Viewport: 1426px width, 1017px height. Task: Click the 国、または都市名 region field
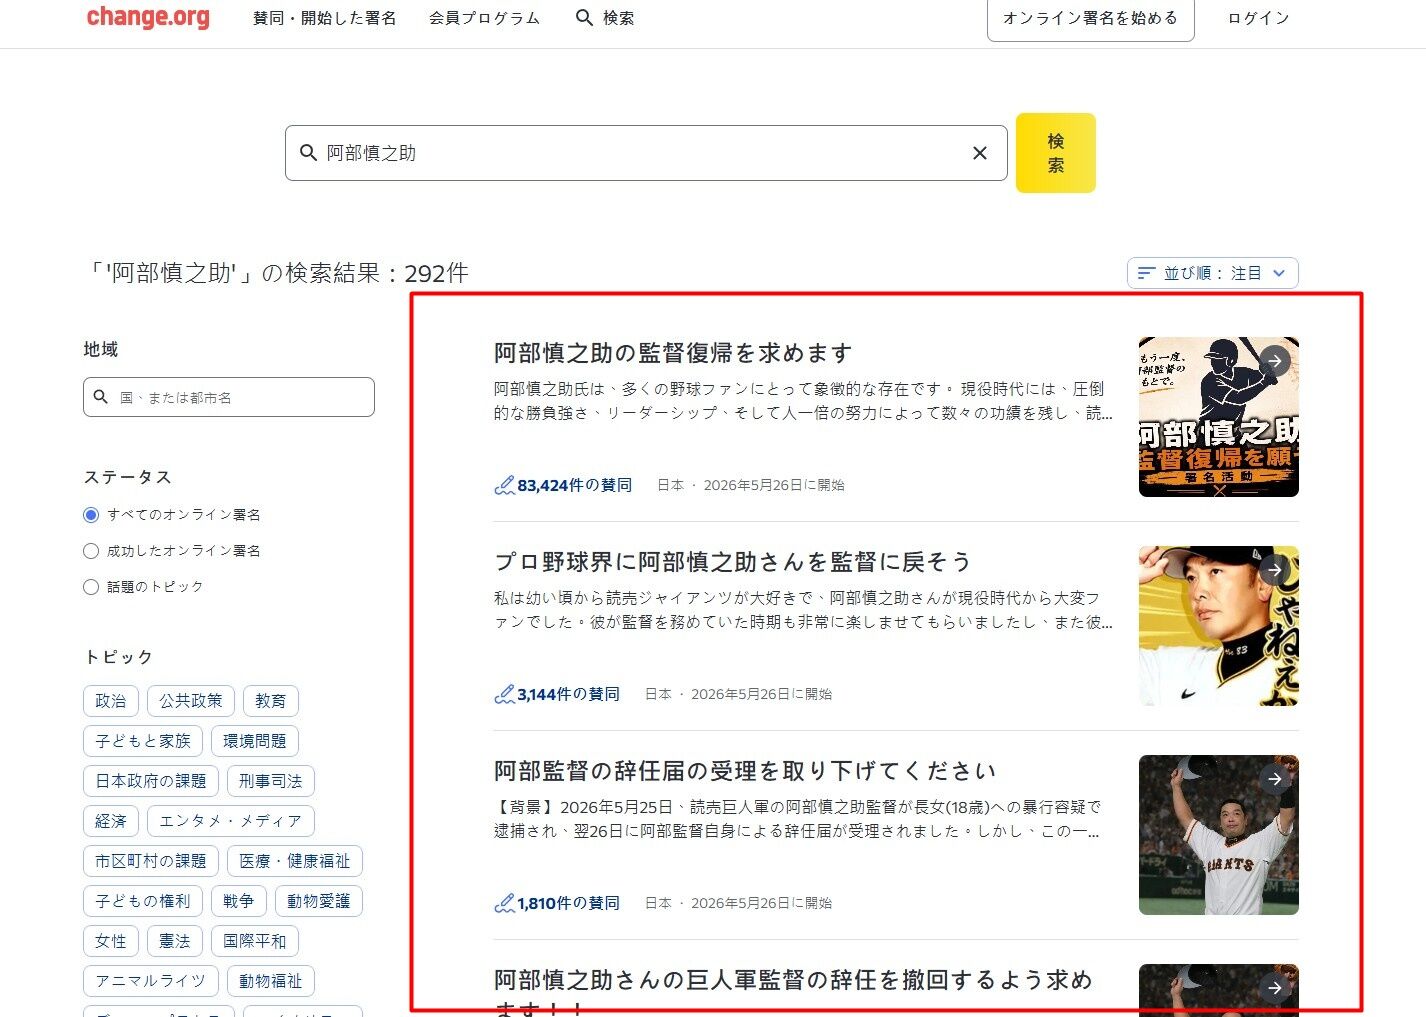229,397
